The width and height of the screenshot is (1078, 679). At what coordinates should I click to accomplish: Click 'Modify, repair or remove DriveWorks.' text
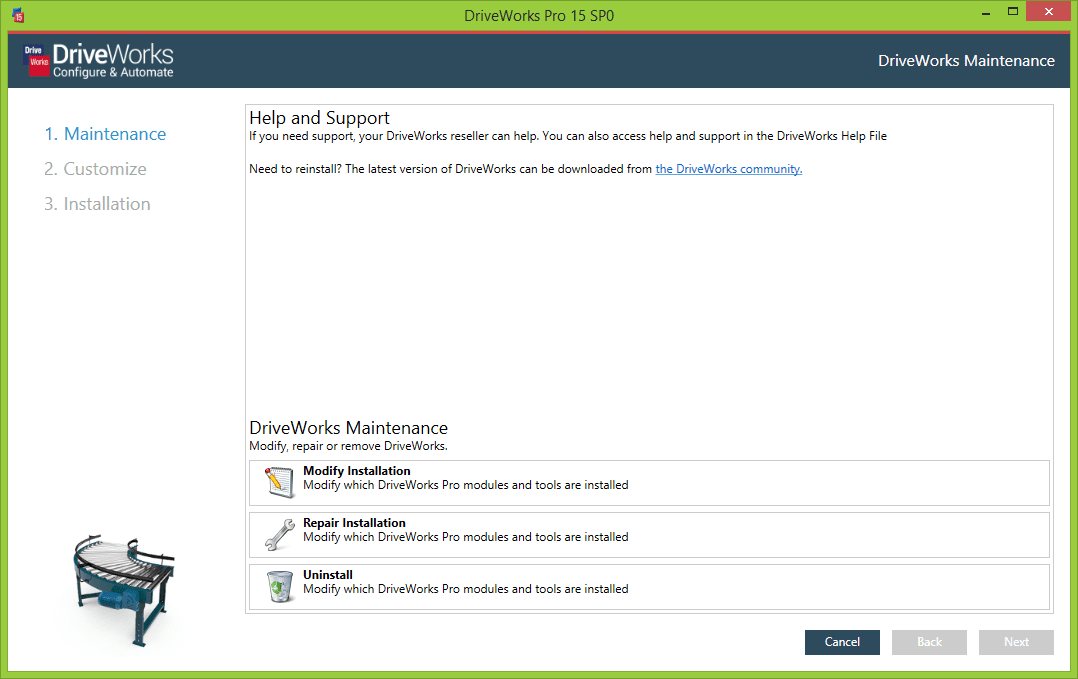(x=348, y=446)
